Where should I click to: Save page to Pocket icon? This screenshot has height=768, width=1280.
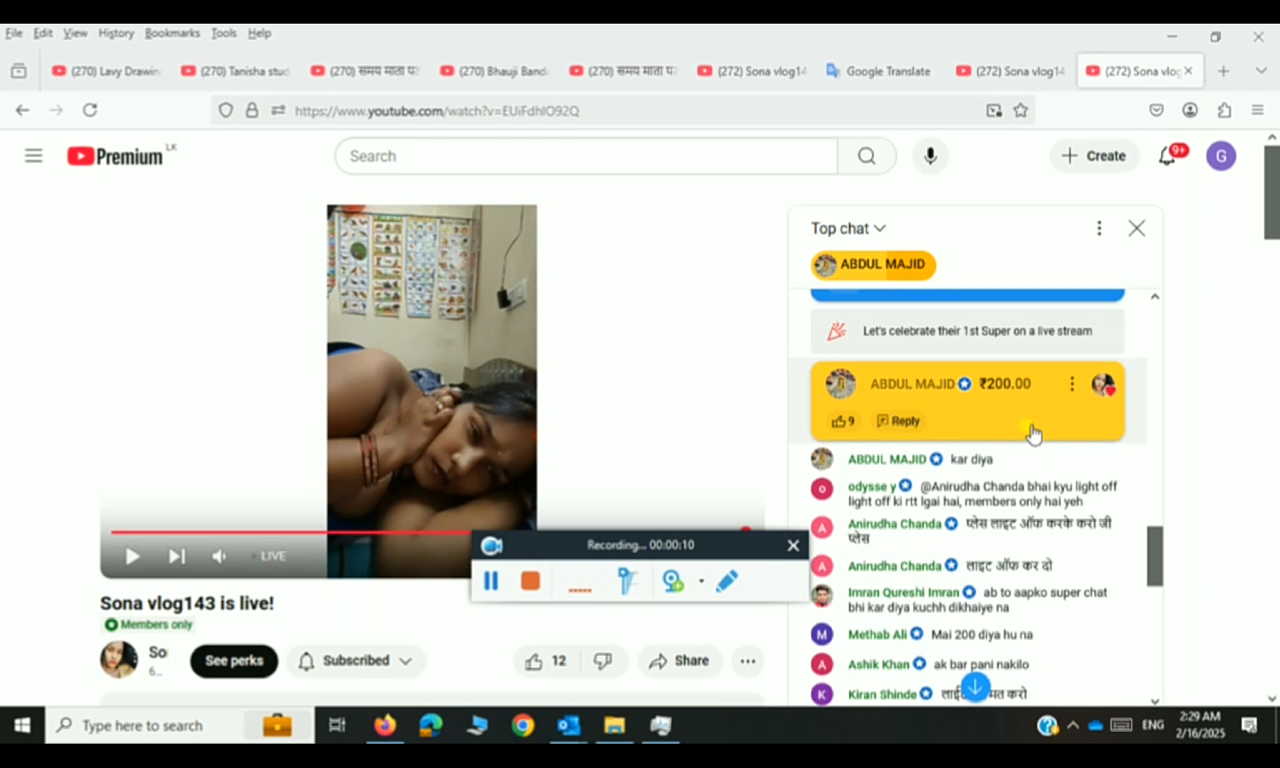[1156, 110]
